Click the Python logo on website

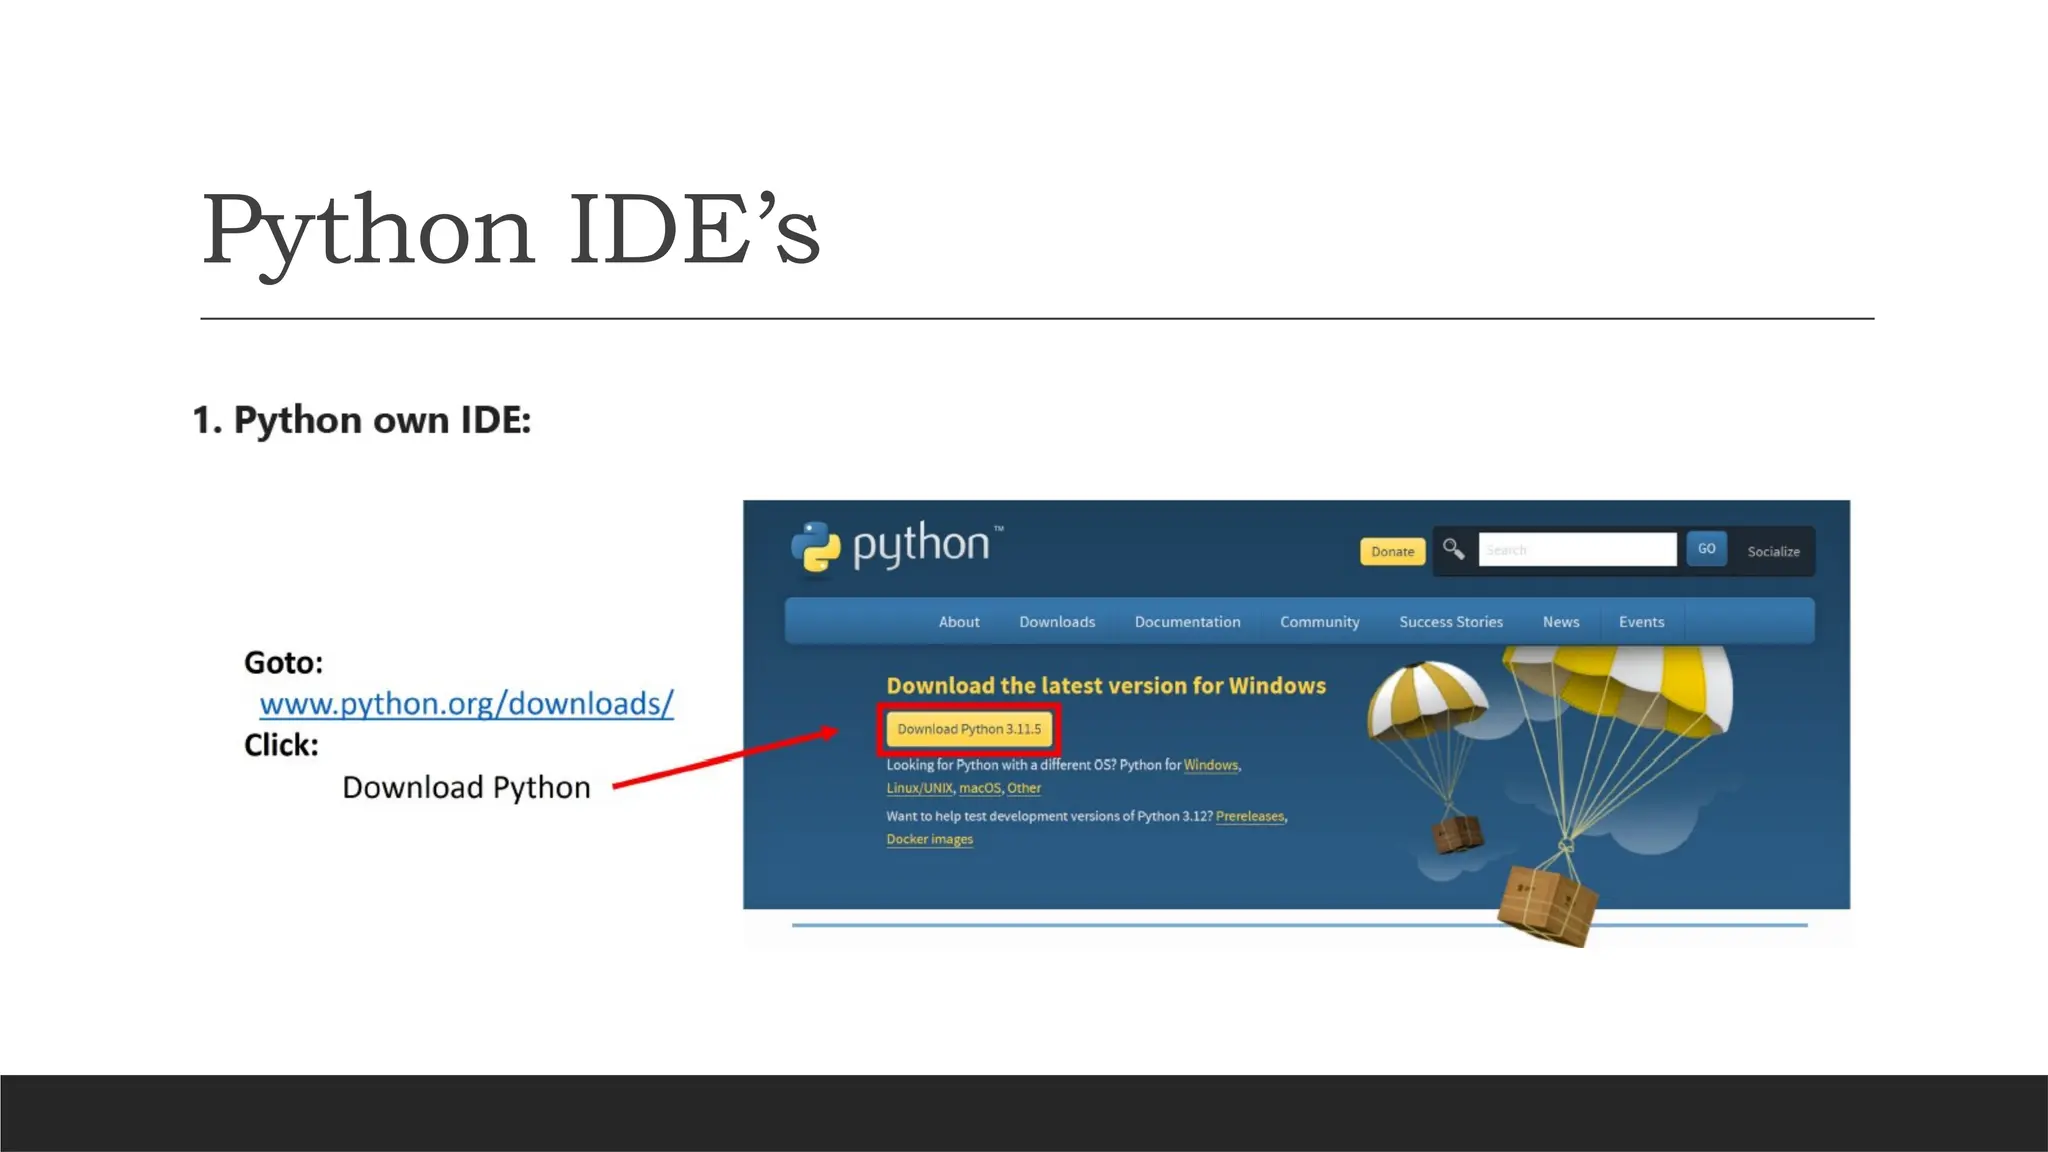tap(897, 548)
